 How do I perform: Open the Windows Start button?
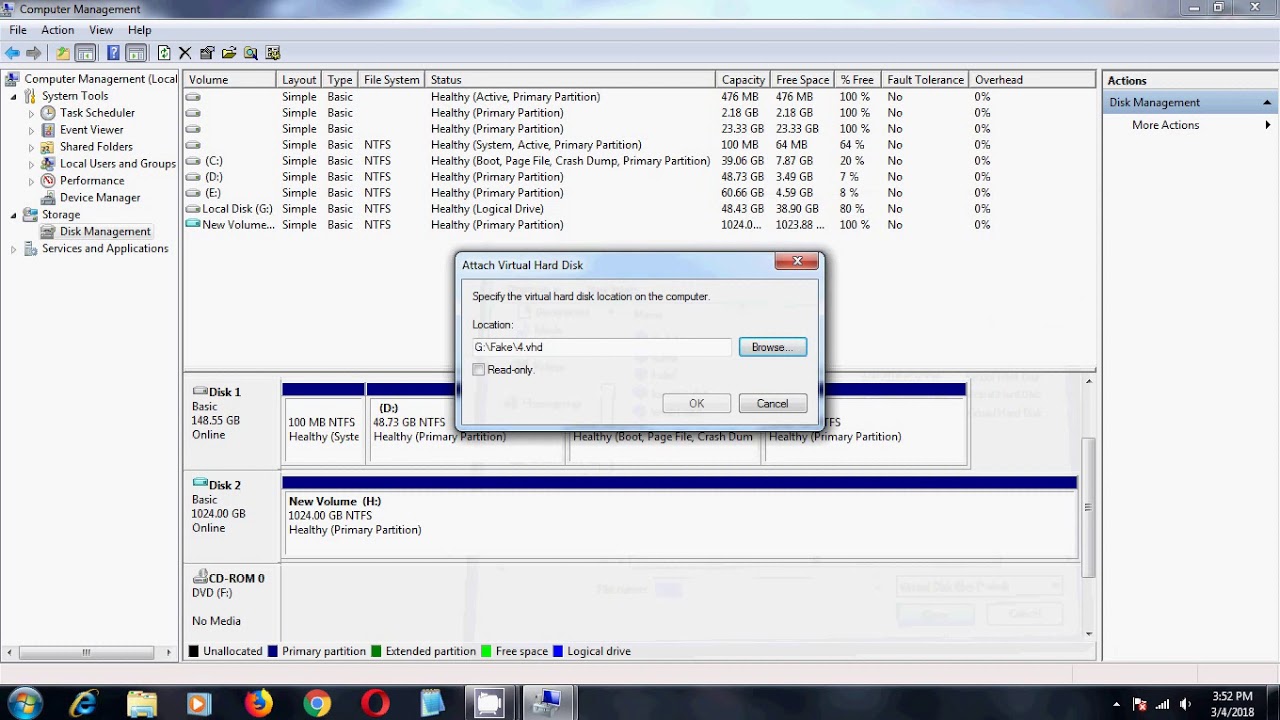coord(25,703)
